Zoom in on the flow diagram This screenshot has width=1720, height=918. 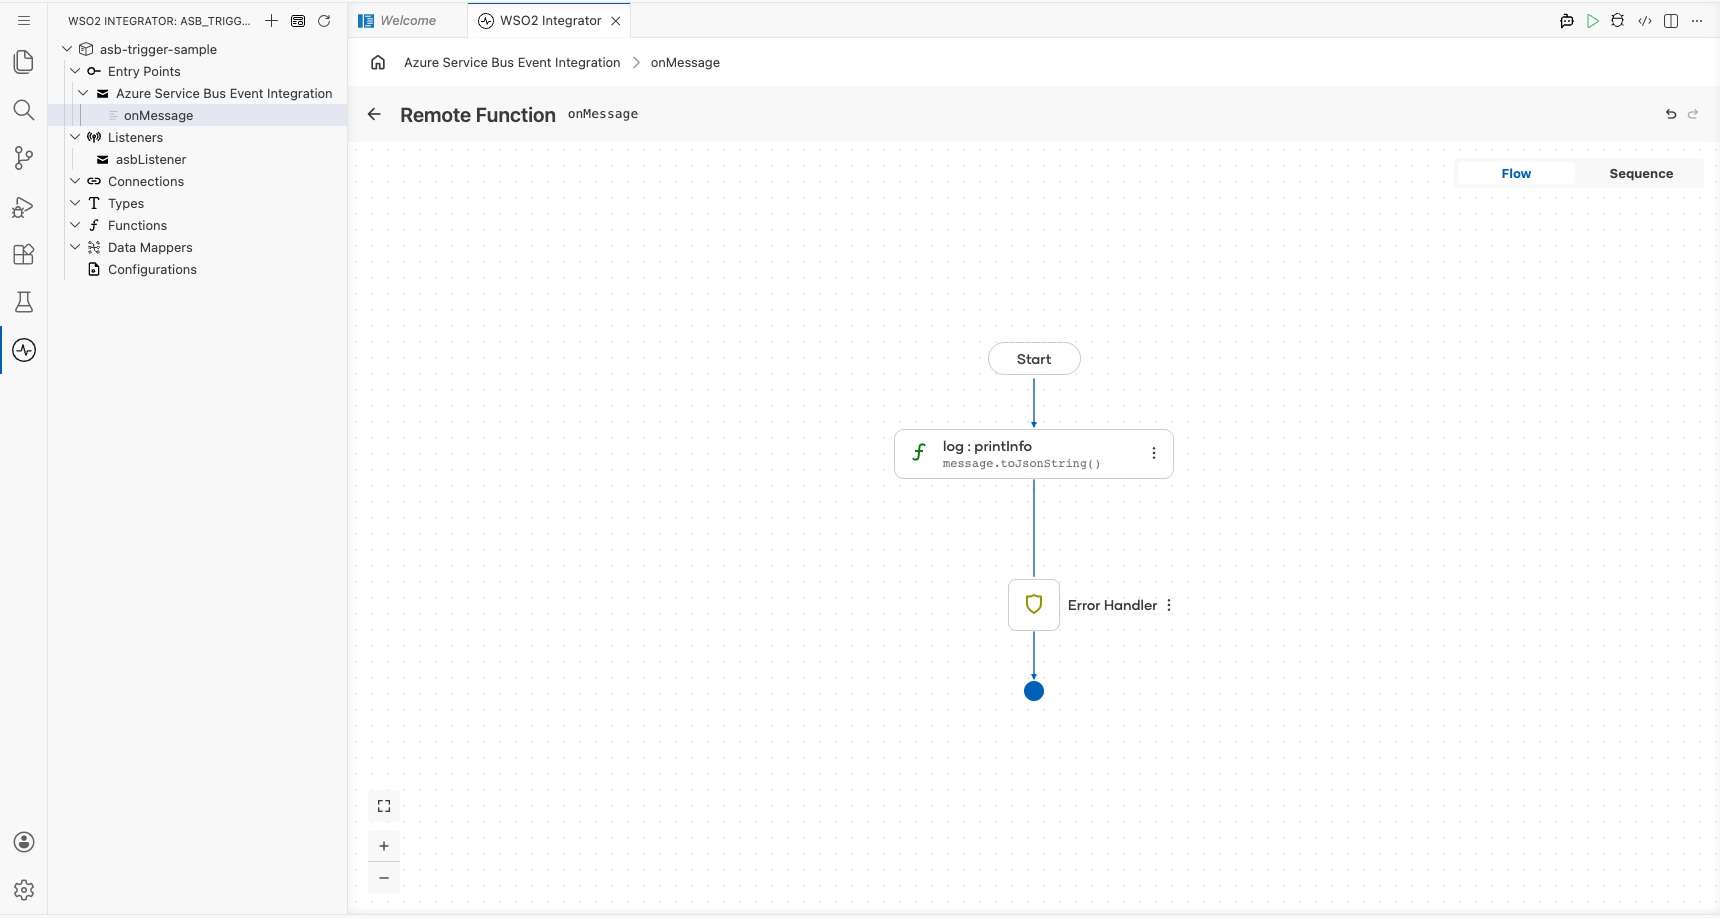point(384,846)
